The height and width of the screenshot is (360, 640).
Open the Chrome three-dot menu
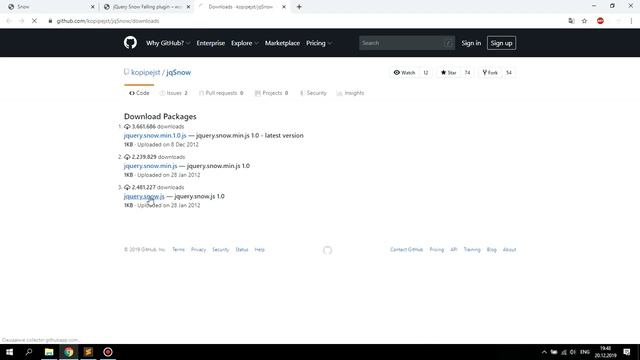(631, 21)
